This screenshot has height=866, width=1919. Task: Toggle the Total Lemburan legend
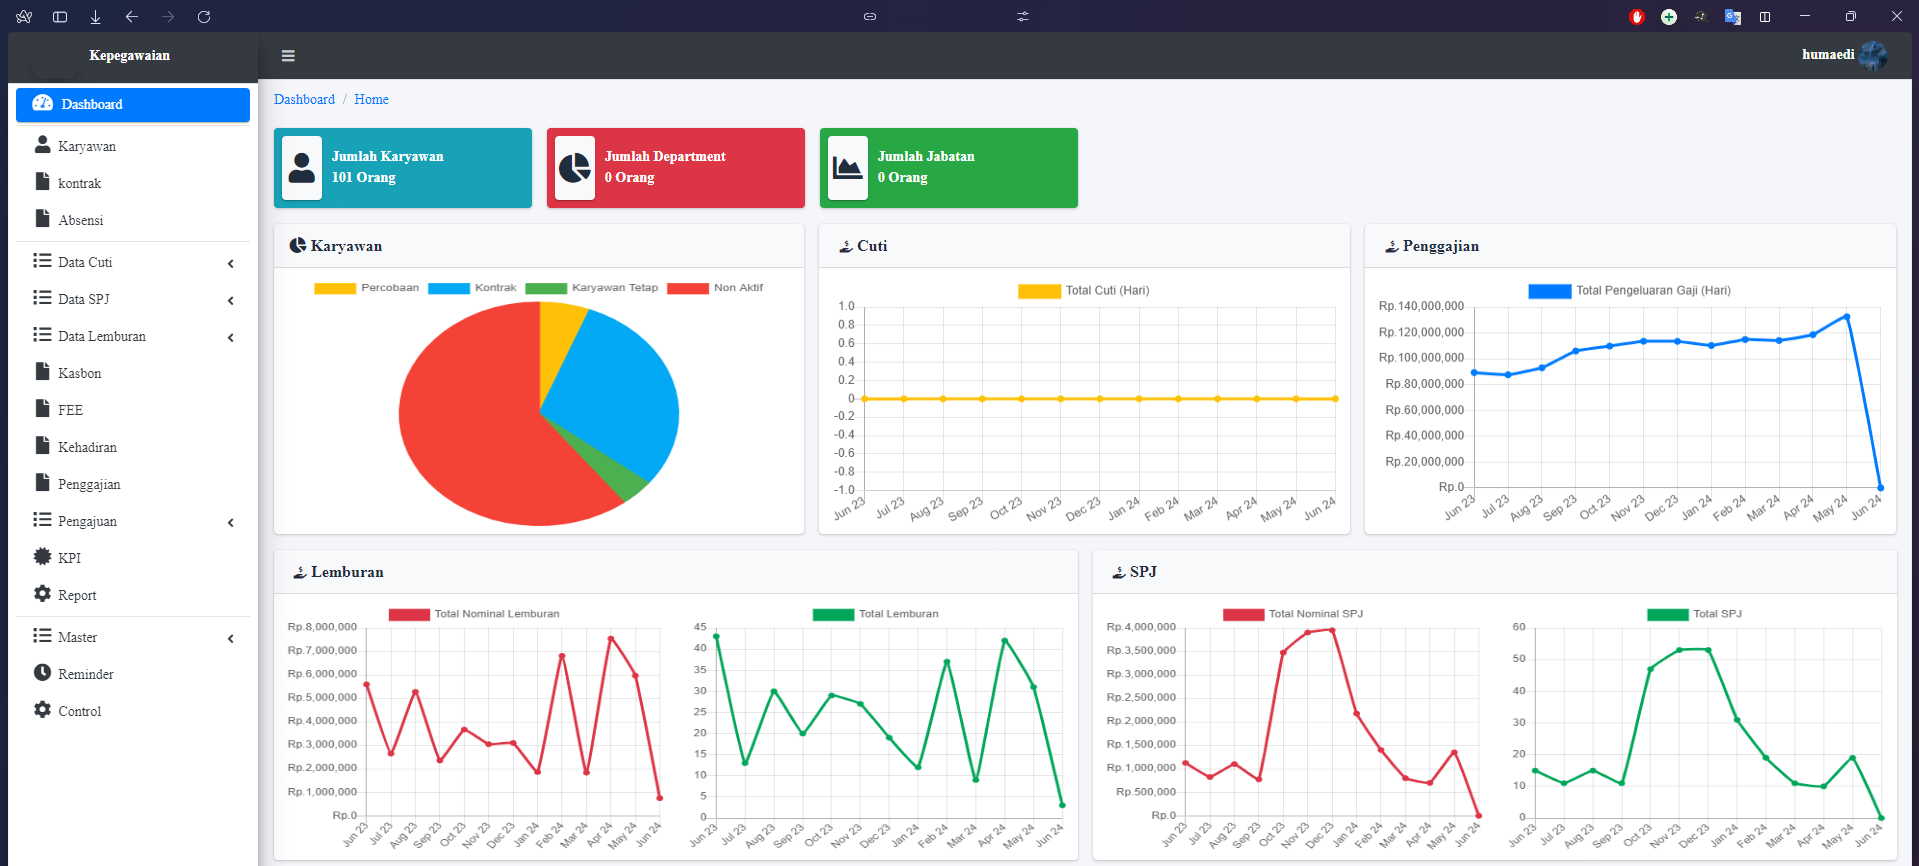coord(876,614)
